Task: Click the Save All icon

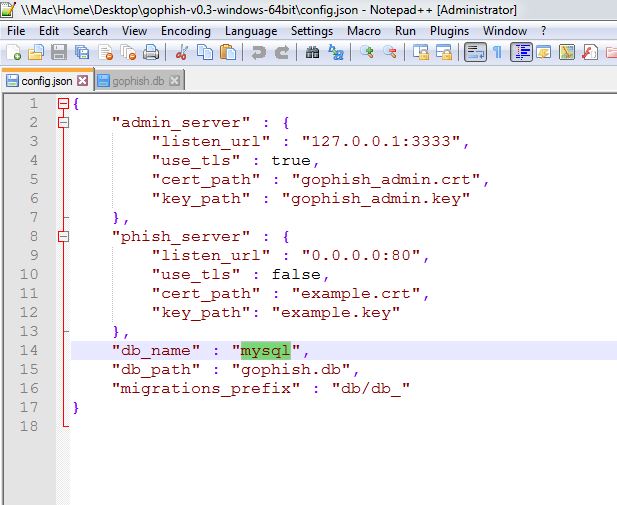Action: point(82,52)
